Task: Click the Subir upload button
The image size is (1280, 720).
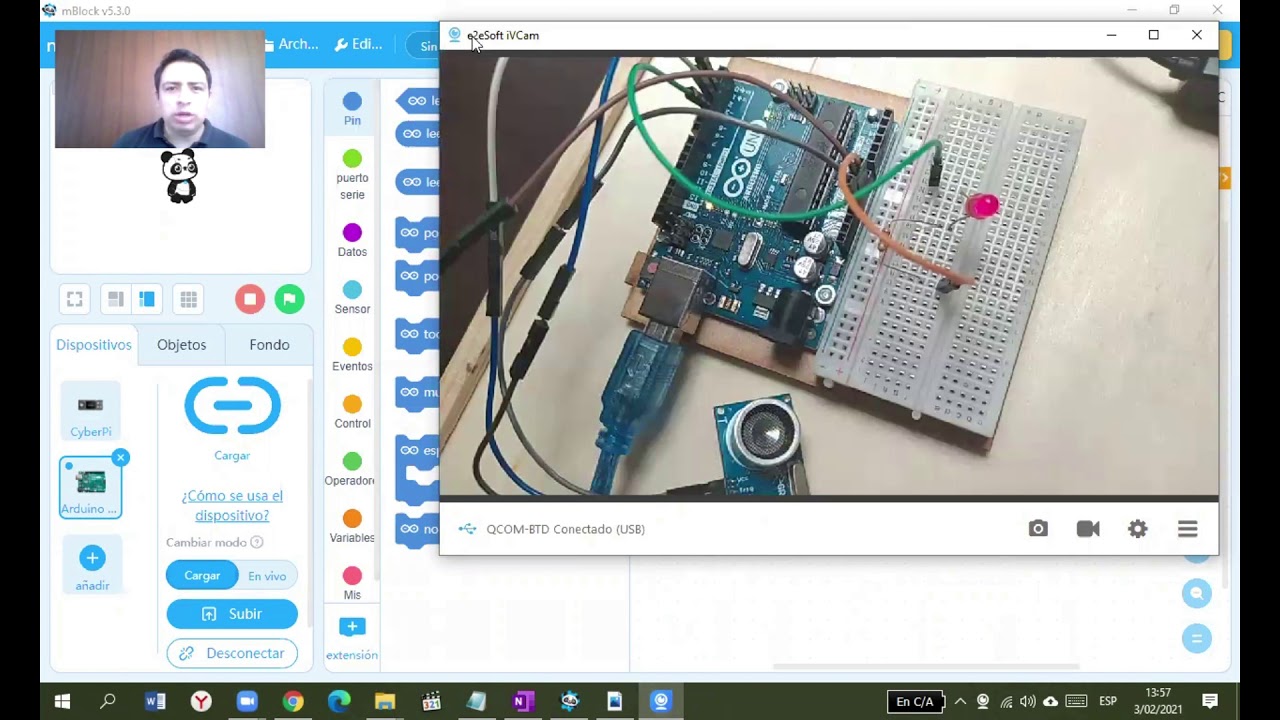Action: [232, 614]
